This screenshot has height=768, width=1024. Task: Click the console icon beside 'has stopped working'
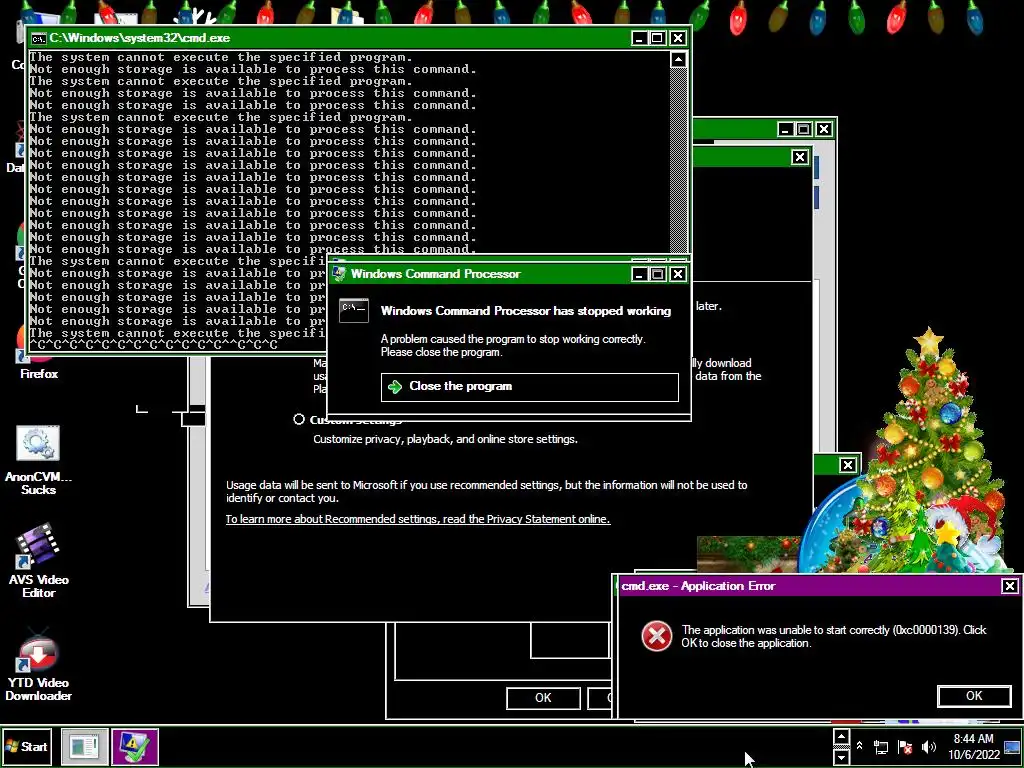click(354, 311)
